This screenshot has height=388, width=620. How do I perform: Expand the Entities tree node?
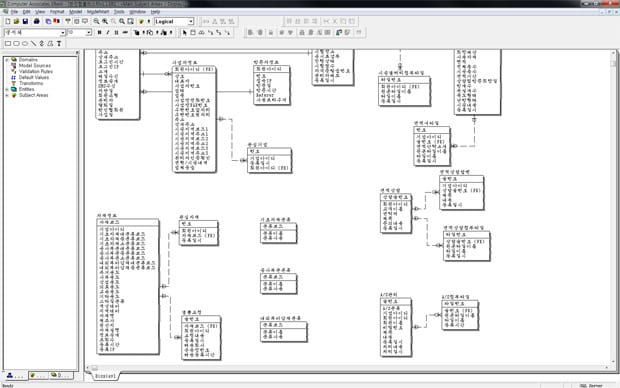pos(7,89)
